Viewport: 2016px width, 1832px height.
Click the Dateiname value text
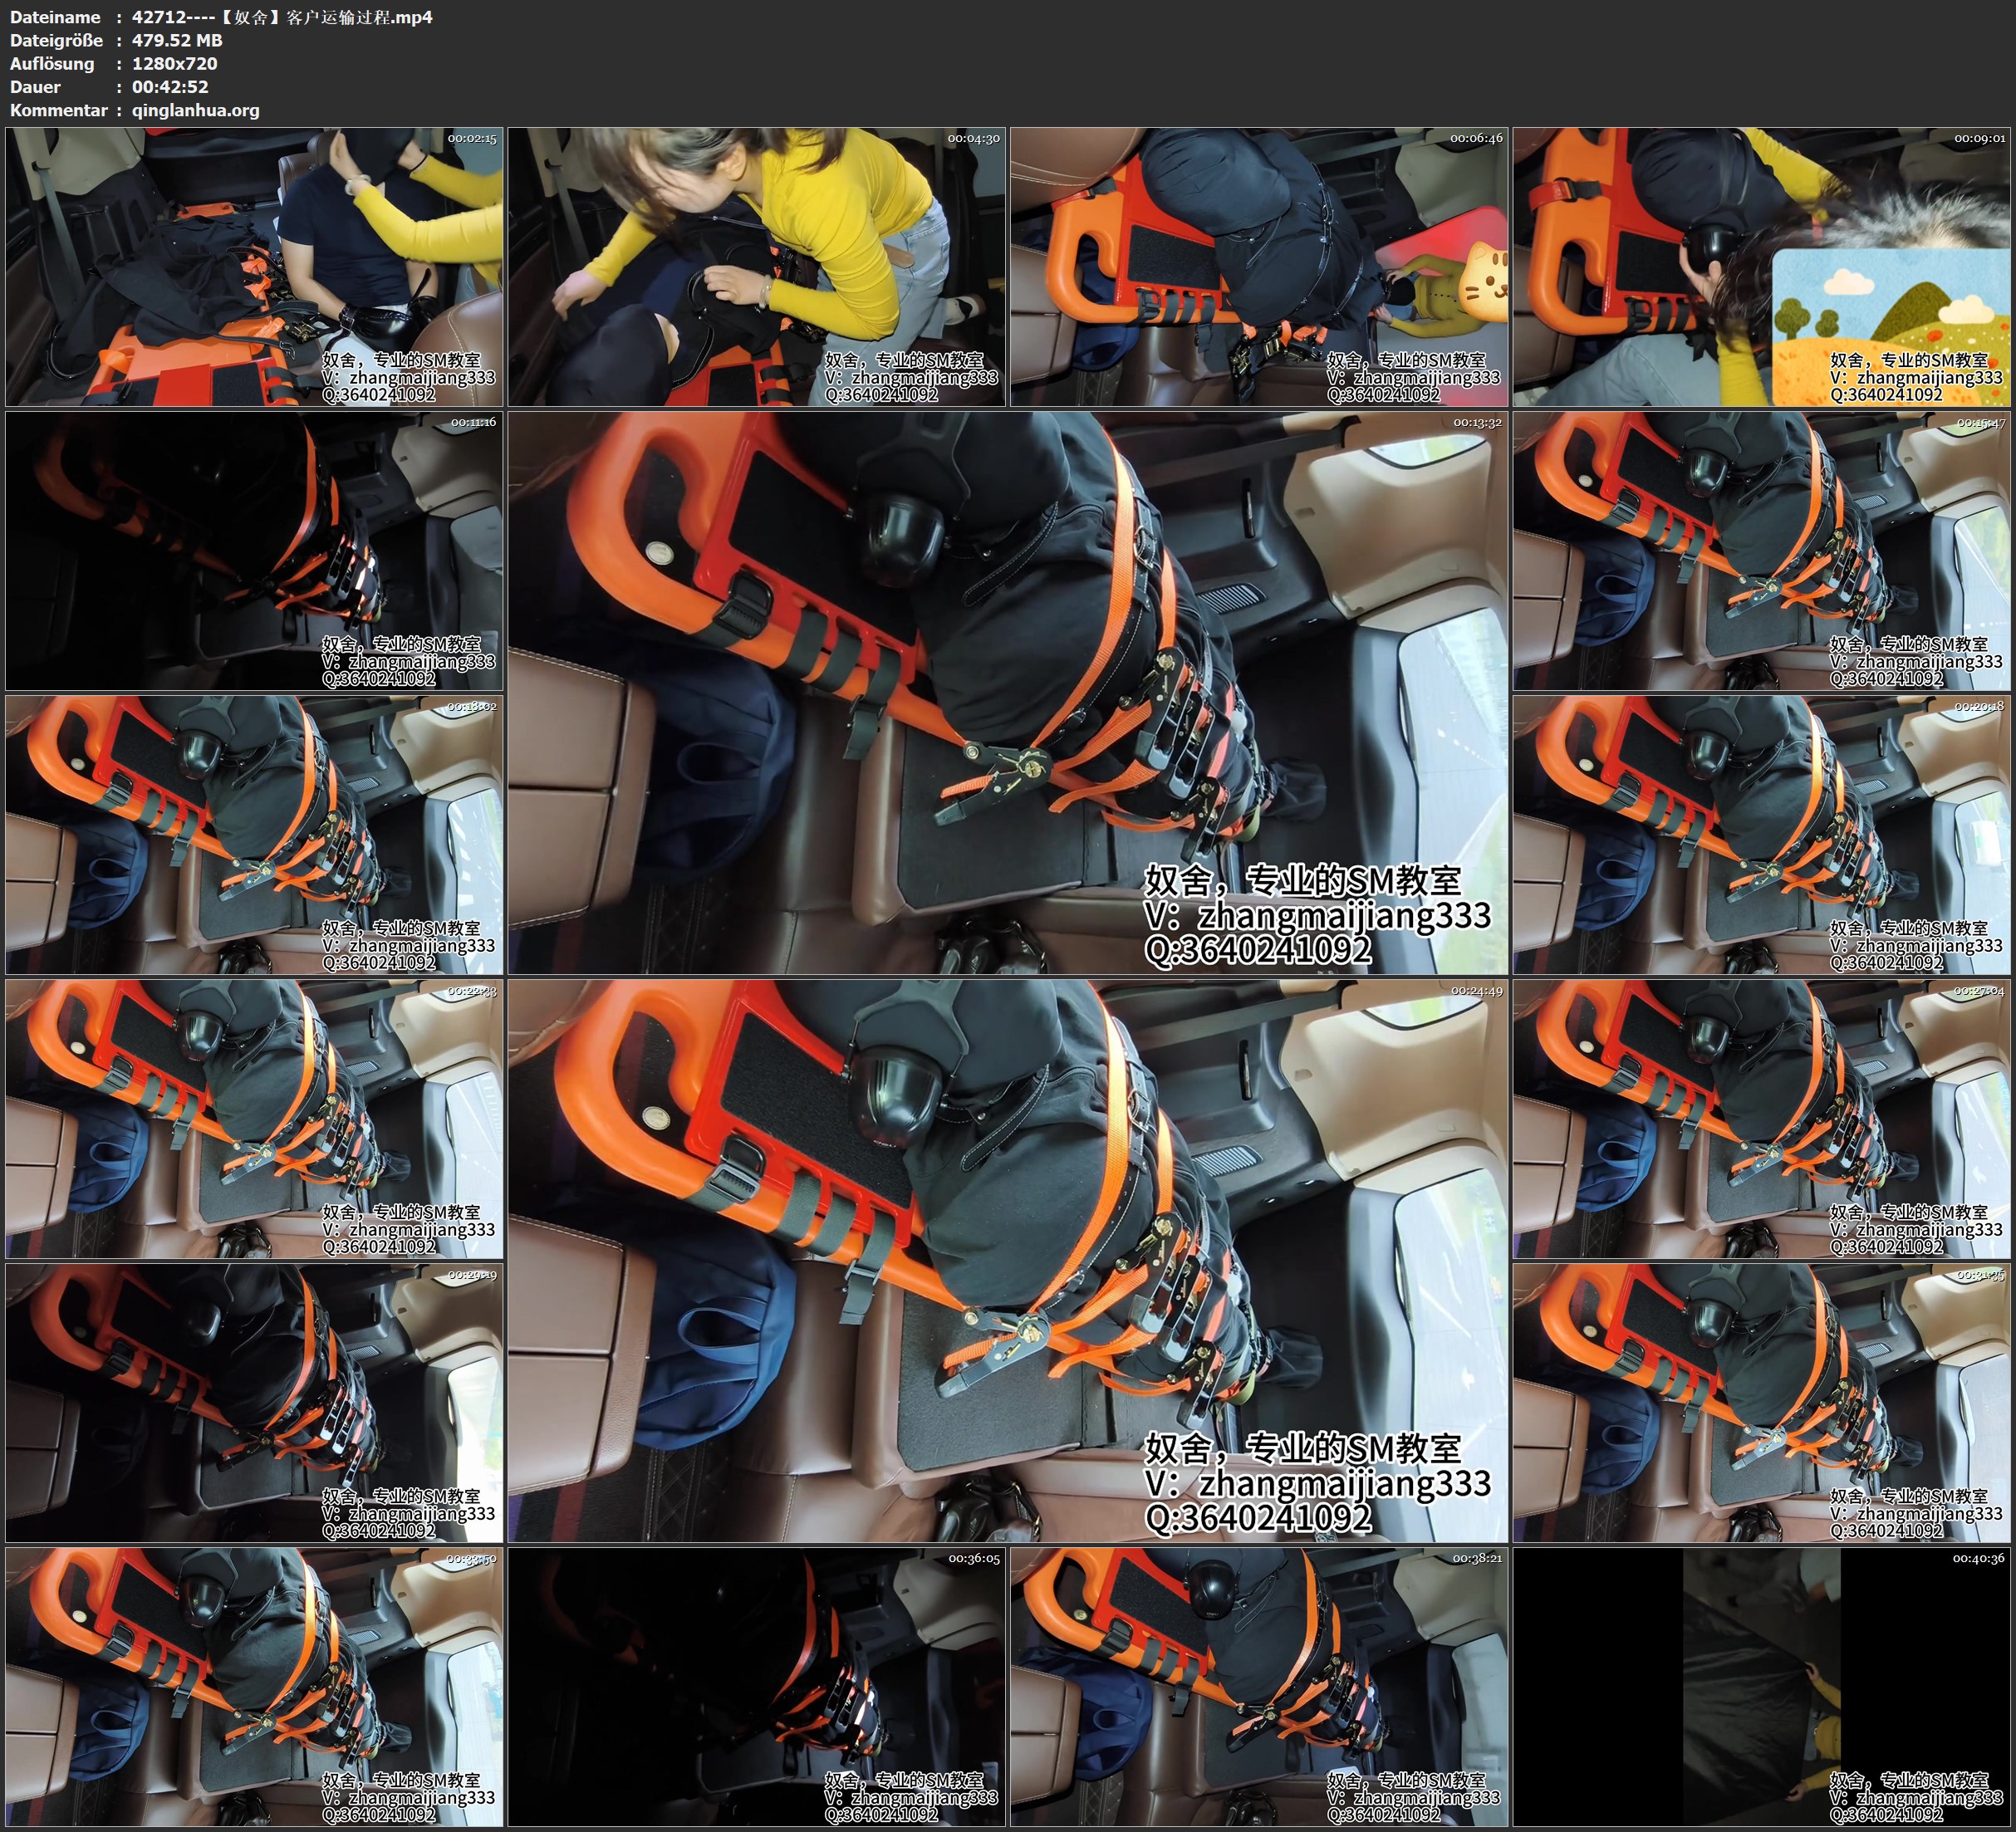(282, 17)
